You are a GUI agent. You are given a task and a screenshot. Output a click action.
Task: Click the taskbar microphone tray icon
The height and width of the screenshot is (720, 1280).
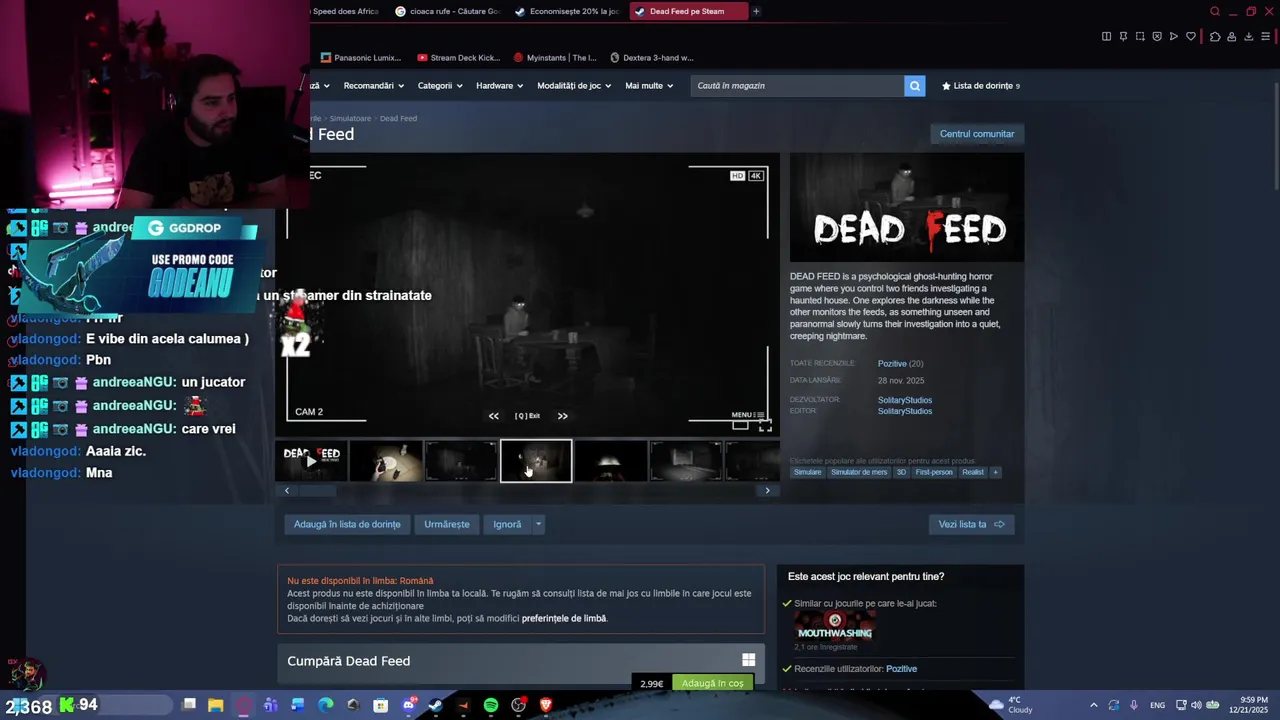coord(1133,705)
